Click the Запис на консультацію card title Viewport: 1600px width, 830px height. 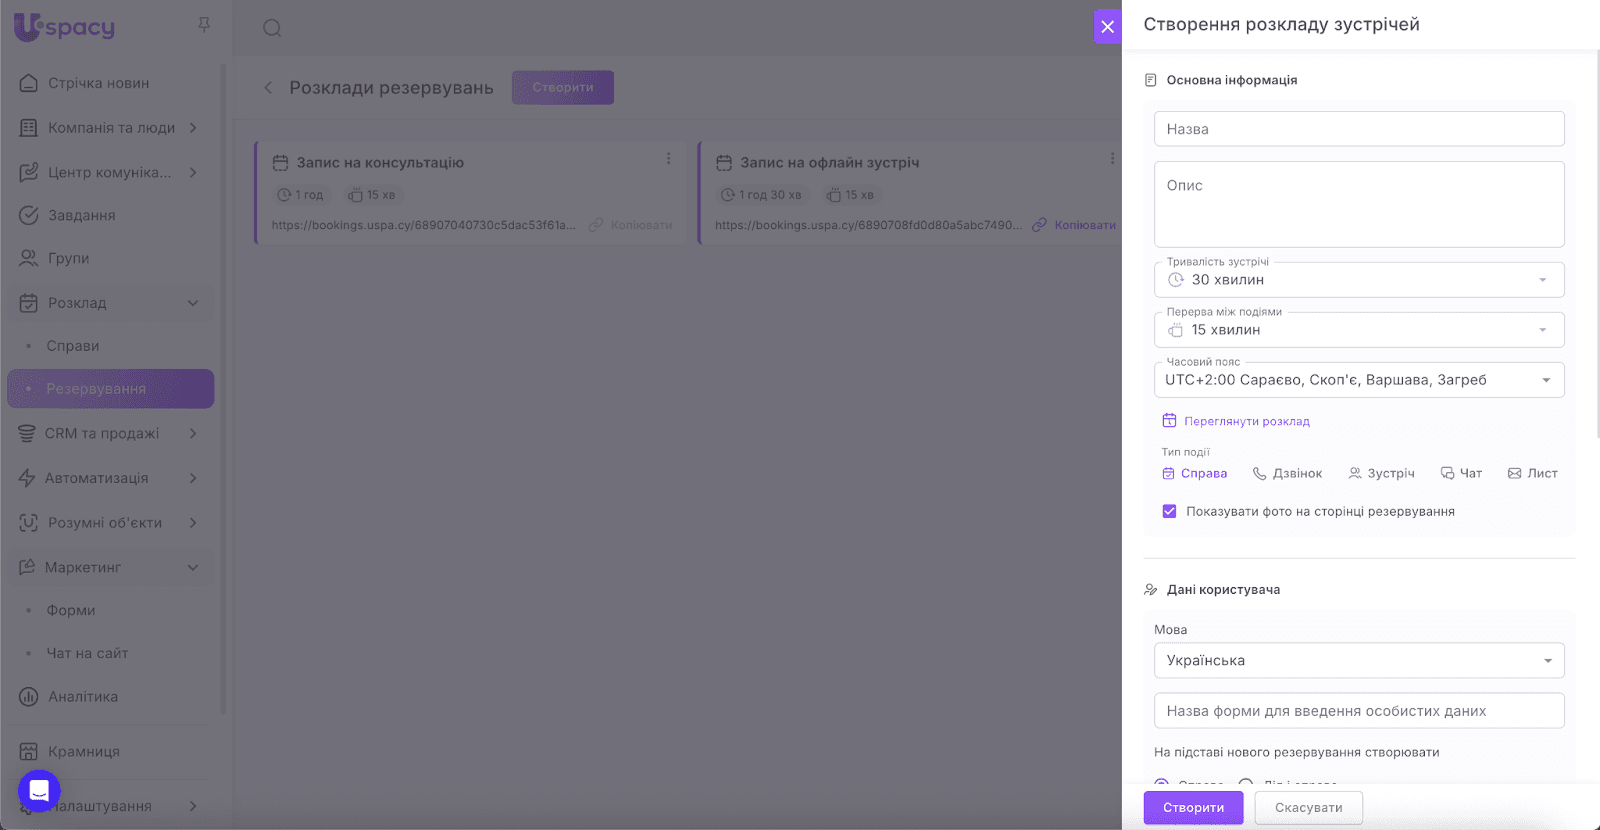coord(380,163)
